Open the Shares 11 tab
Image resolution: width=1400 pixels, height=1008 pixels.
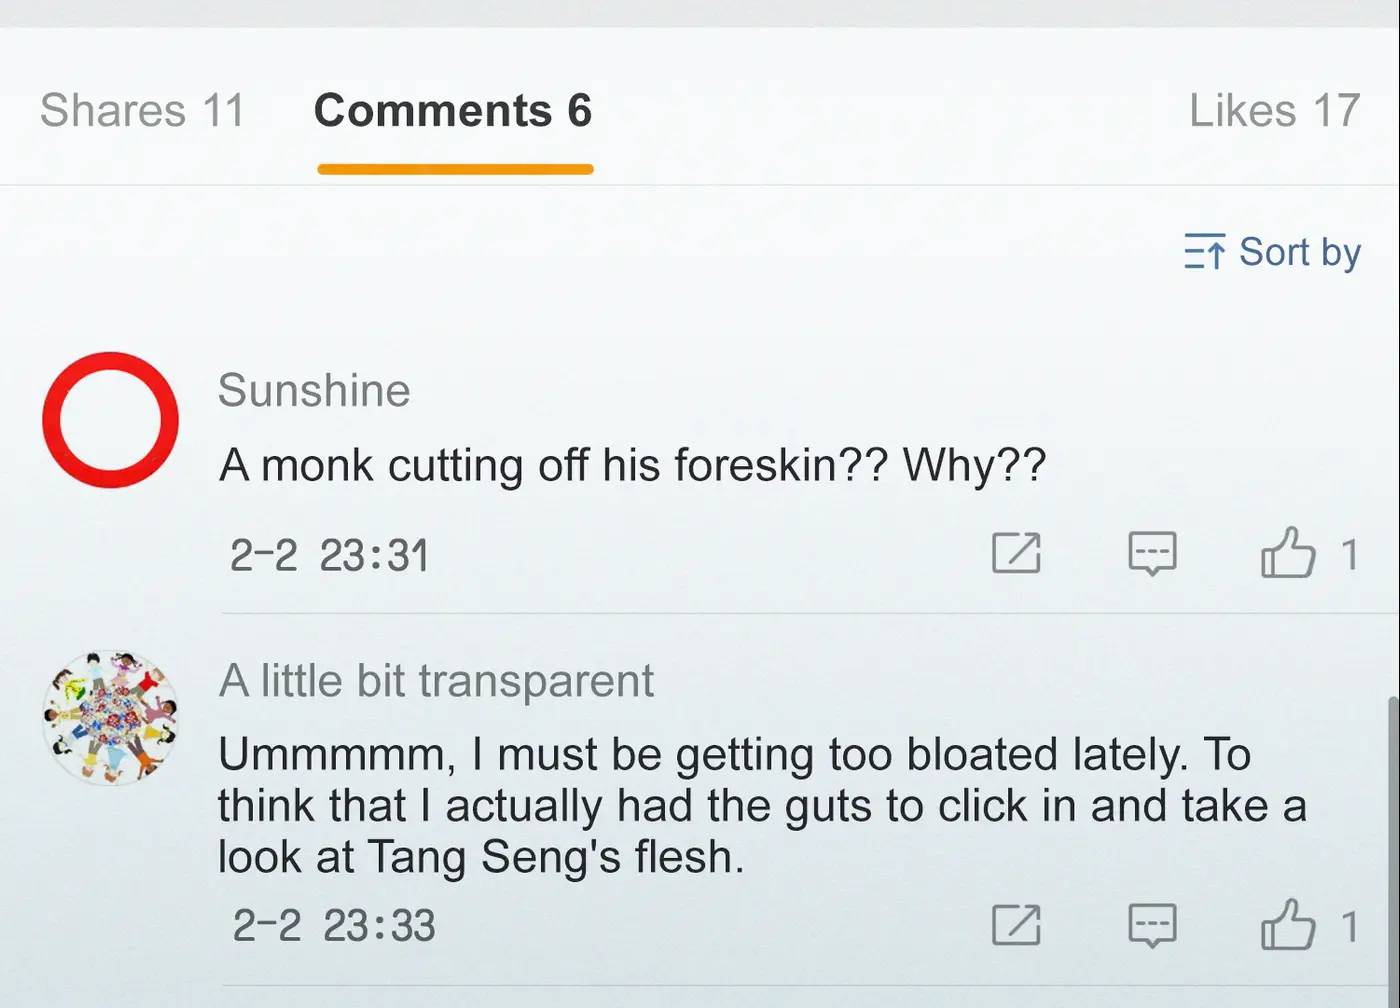pyautogui.click(x=142, y=110)
